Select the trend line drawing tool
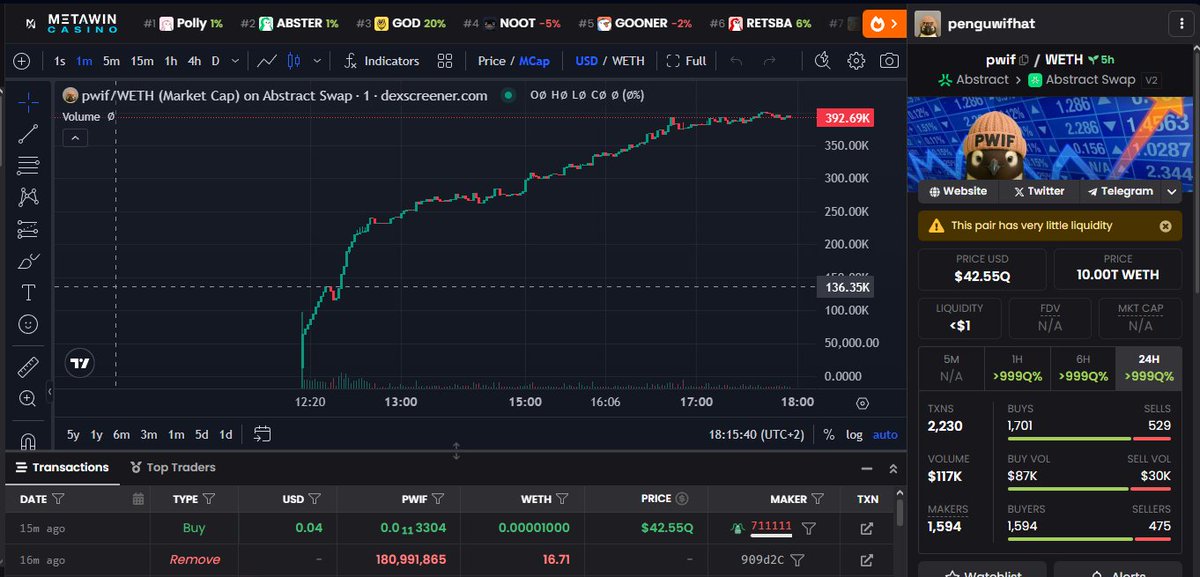Image resolution: width=1200 pixels, height=577 pixels. pyautogui.click(x=28, y=133)
